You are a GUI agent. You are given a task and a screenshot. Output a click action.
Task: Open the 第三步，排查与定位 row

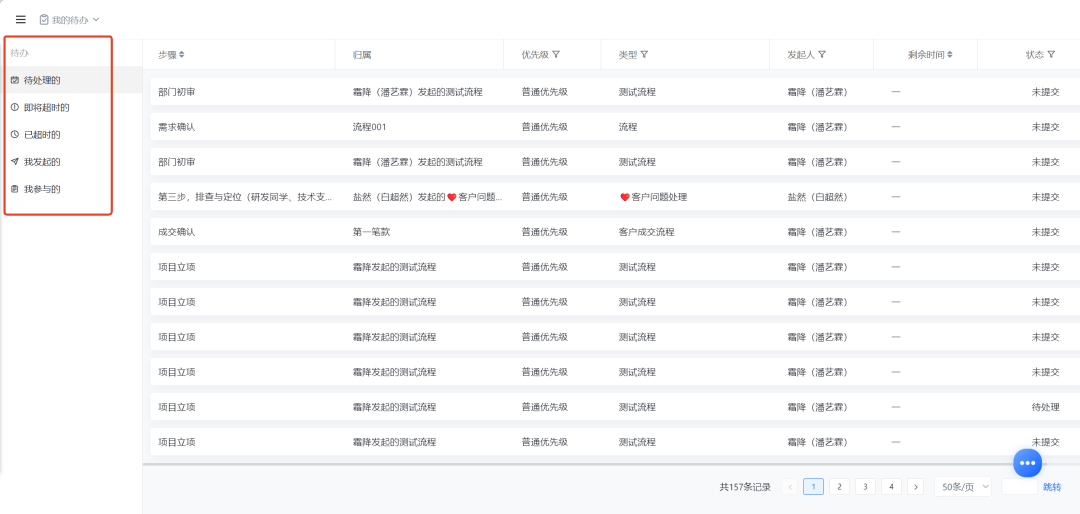pos(614,196)
